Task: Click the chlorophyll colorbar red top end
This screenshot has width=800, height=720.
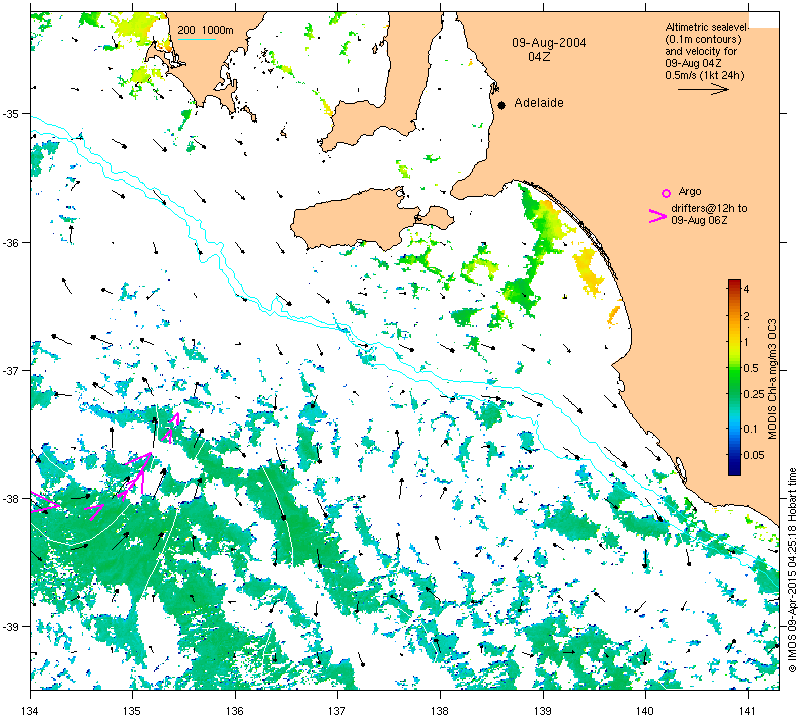Action: (x=734, y=282)
